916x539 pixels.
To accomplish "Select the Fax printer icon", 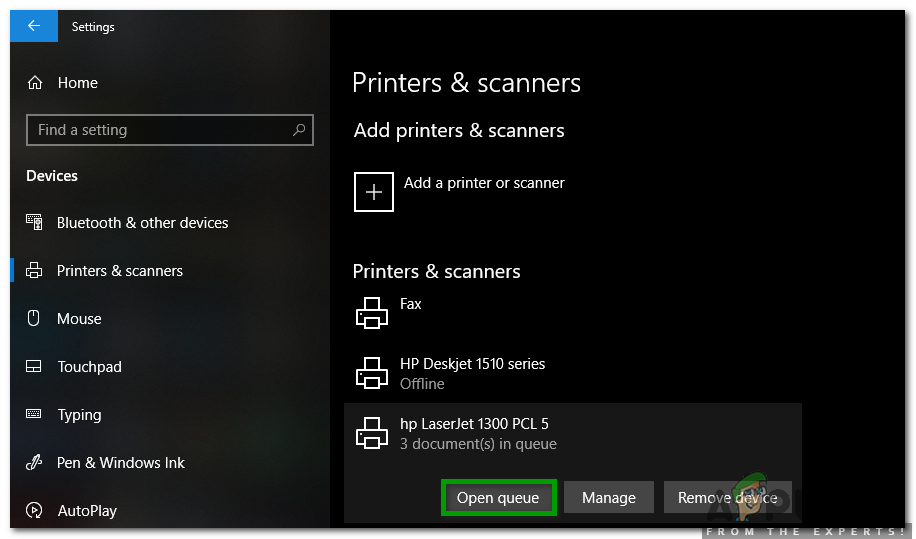I will click(372, 313).
